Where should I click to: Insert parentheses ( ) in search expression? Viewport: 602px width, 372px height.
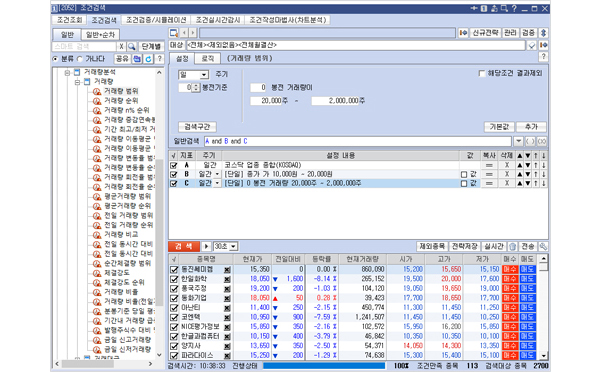click(530, 141)
